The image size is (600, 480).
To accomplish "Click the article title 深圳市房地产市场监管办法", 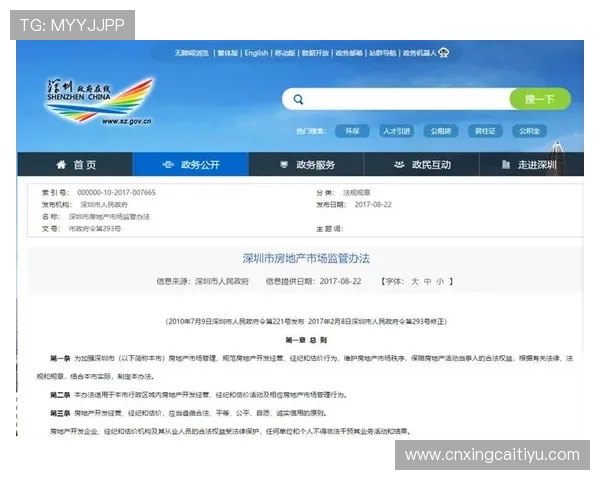I will 306,258.
